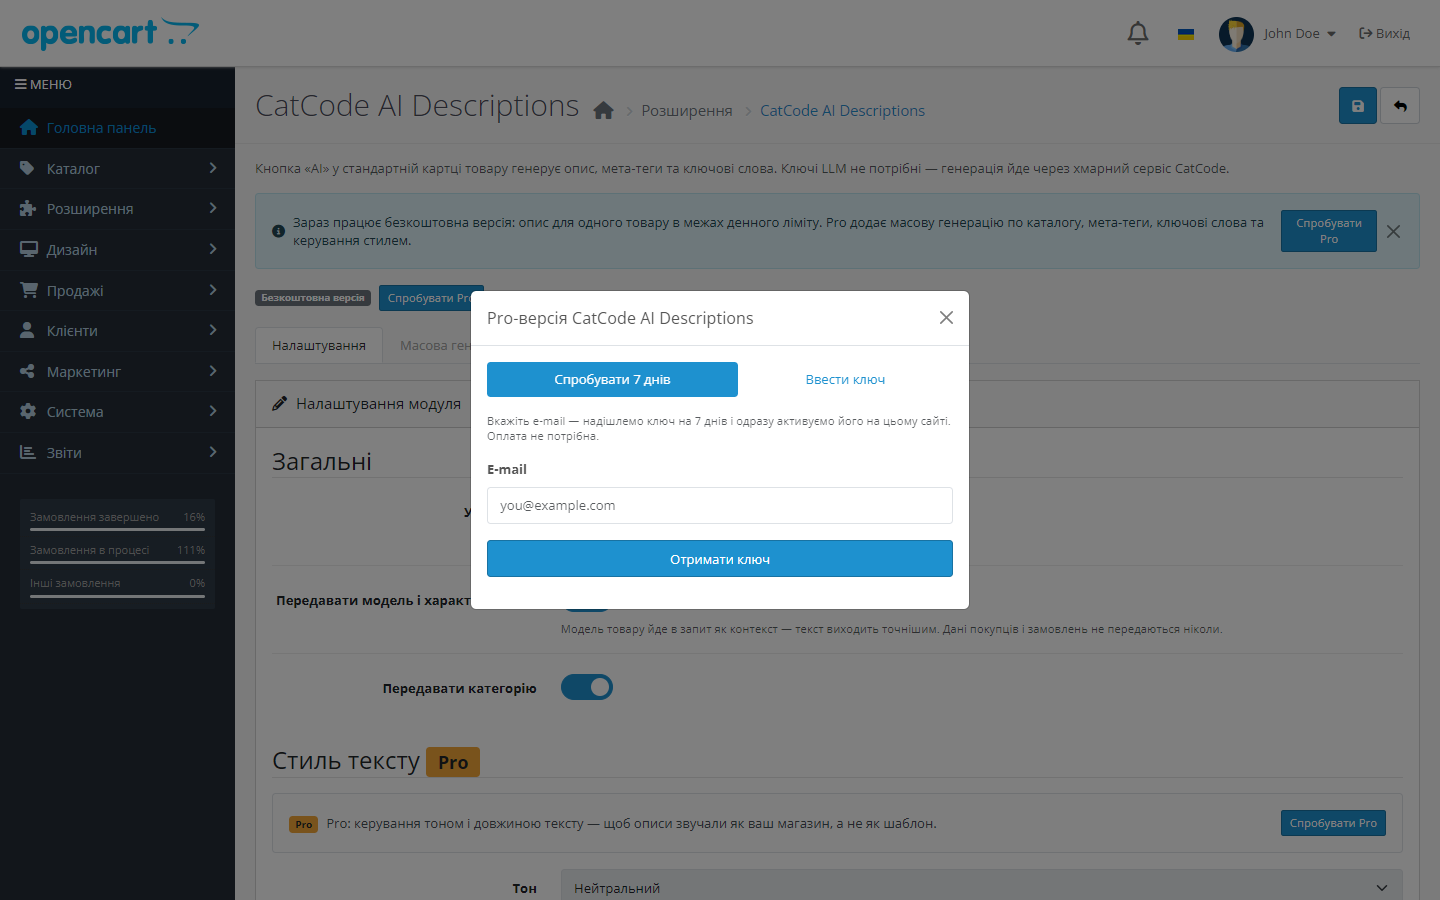Open the Каталог sidebar menu item
1440x900 pixels.
click(x=117, y=169)
